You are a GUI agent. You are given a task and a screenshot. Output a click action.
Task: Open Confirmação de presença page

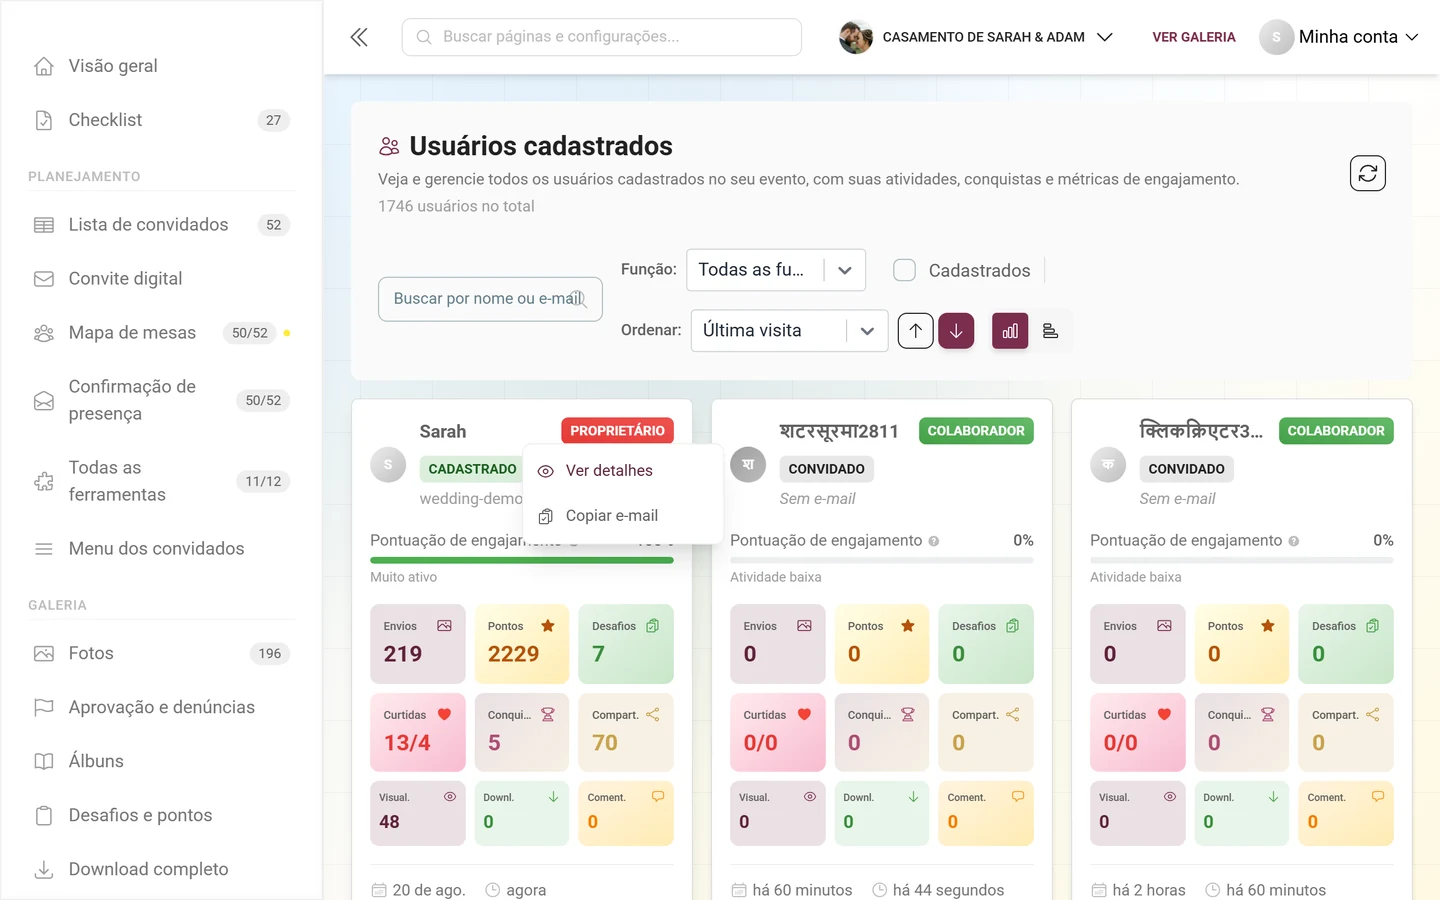161,400
